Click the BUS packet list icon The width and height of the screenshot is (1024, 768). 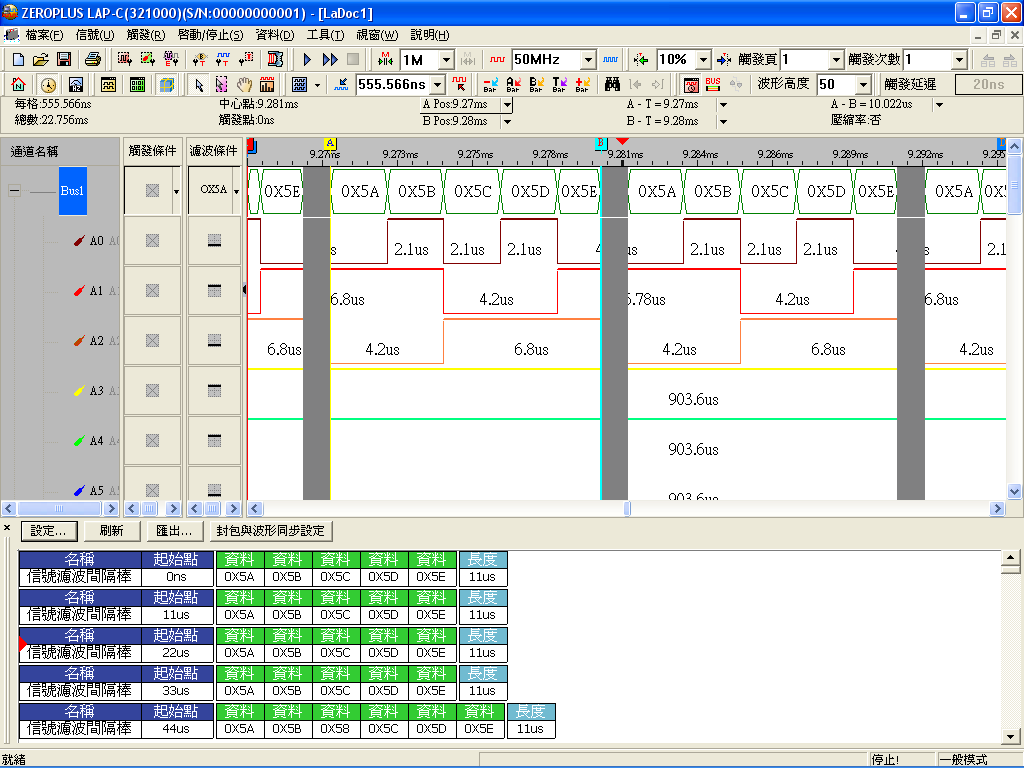713,85
